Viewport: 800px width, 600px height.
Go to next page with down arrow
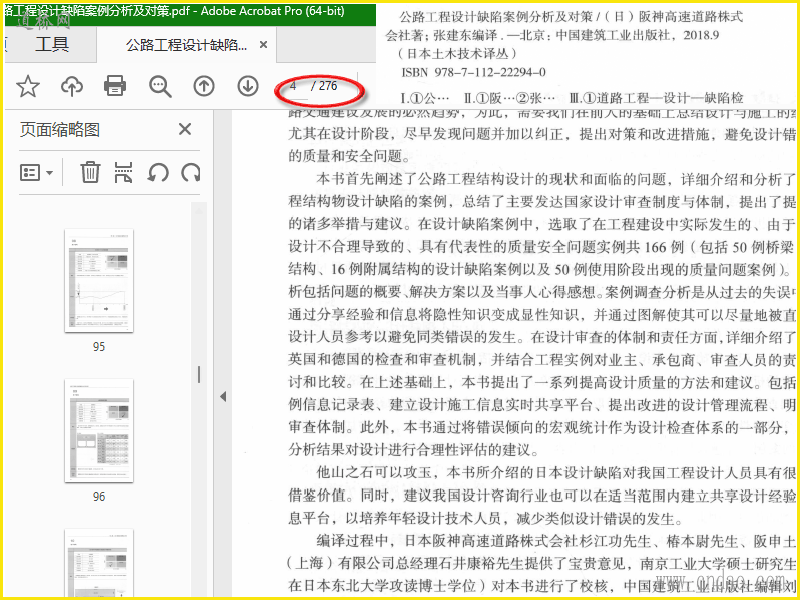tap(247, 86)
